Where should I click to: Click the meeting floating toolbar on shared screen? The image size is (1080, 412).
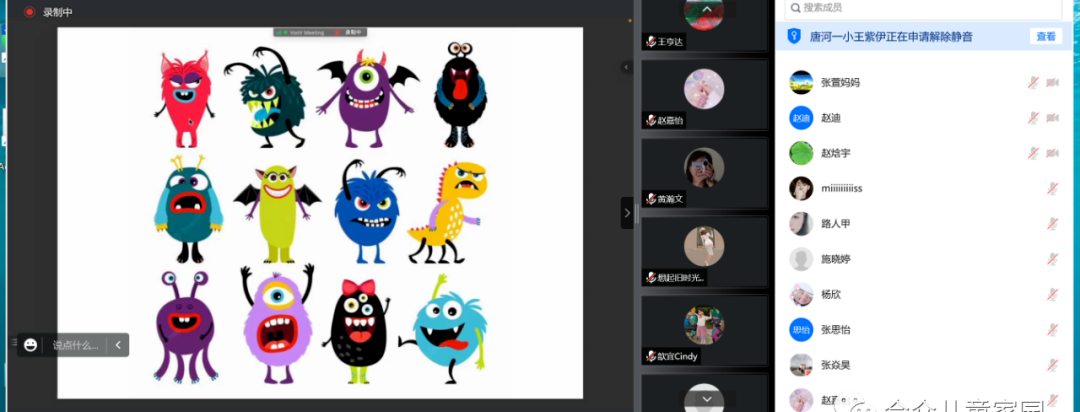point(320,32)
